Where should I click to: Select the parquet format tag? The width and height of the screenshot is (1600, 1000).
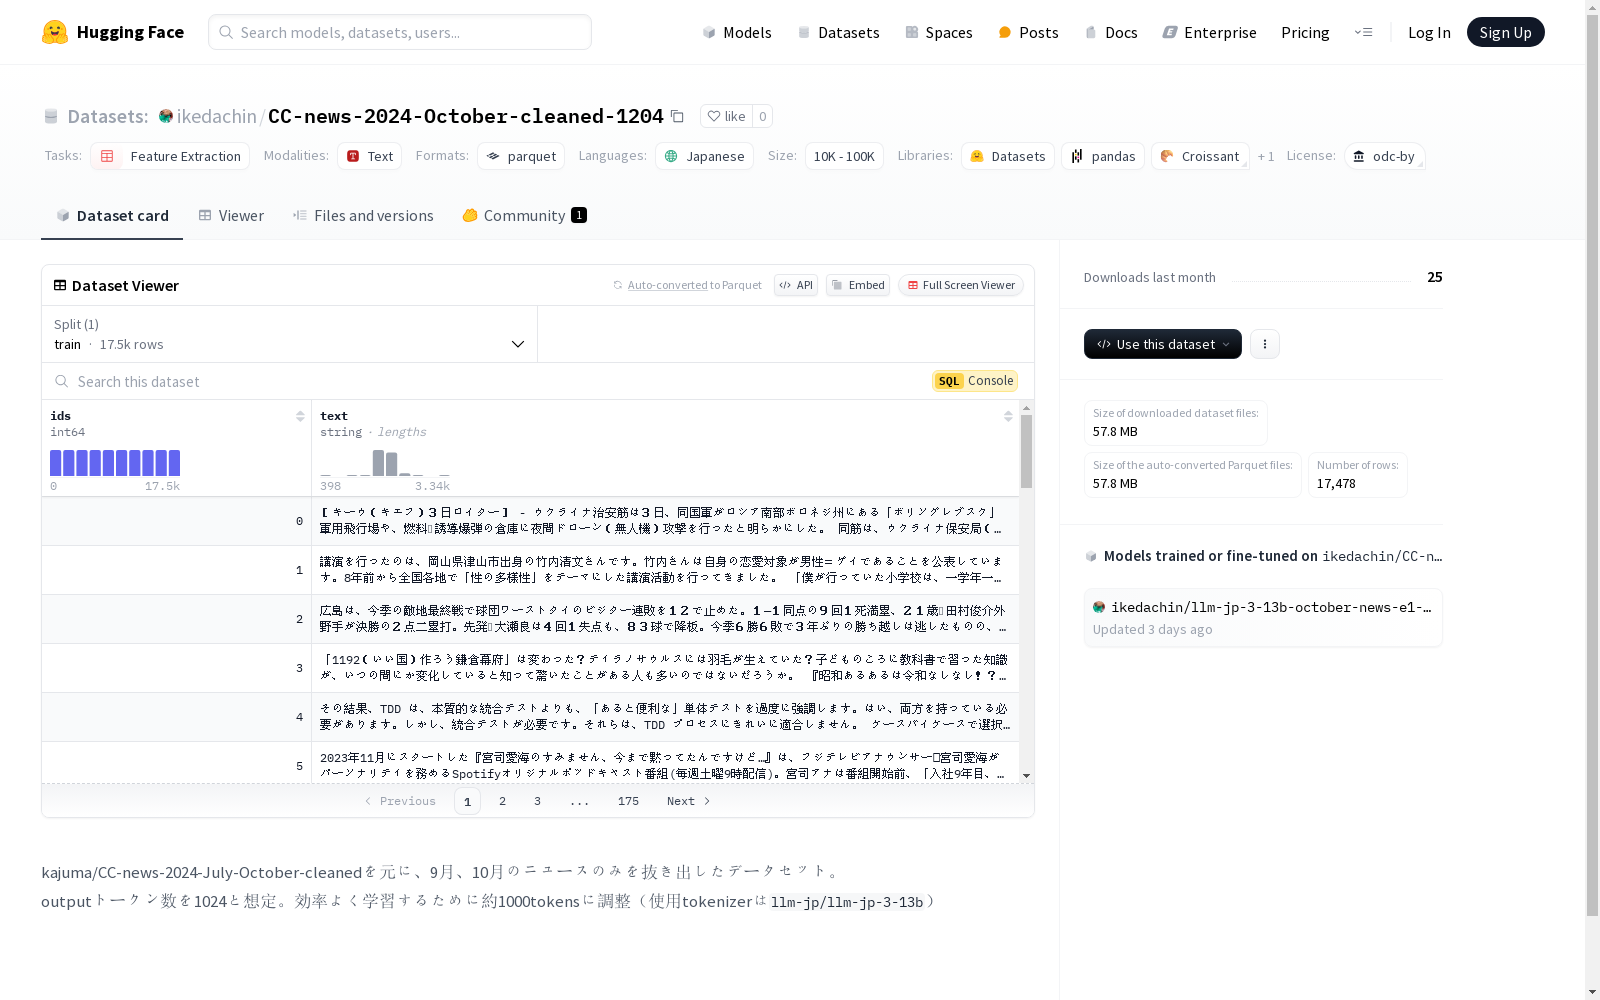pos(521,156)
